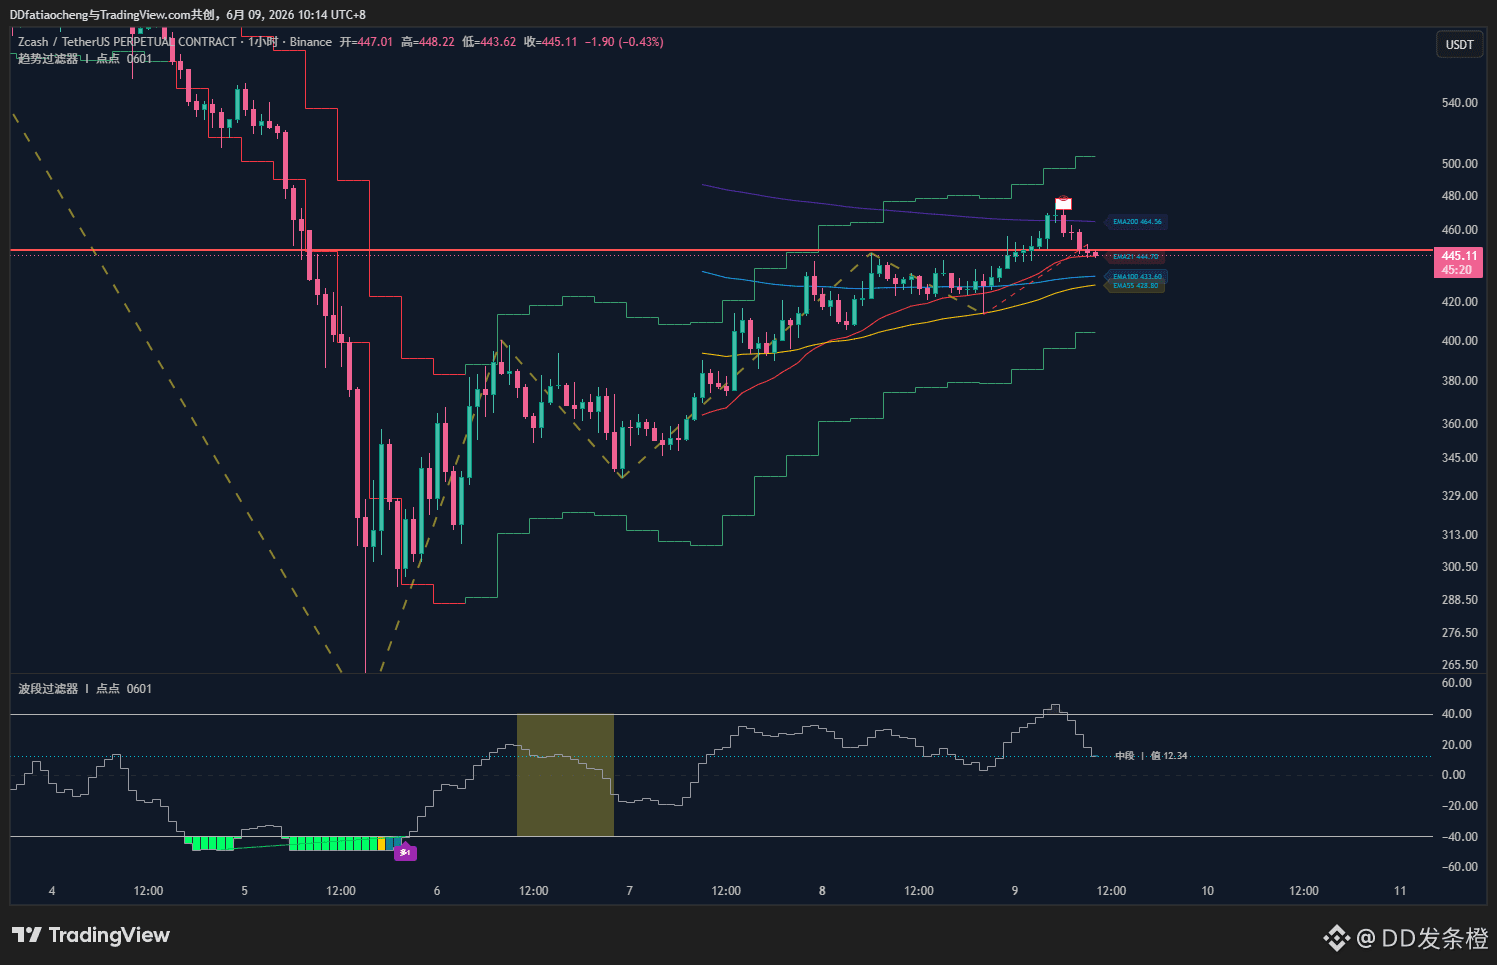The image size is (1497, 965).
Task: Click the low price 低=443.62
Action: click(489, 42)
